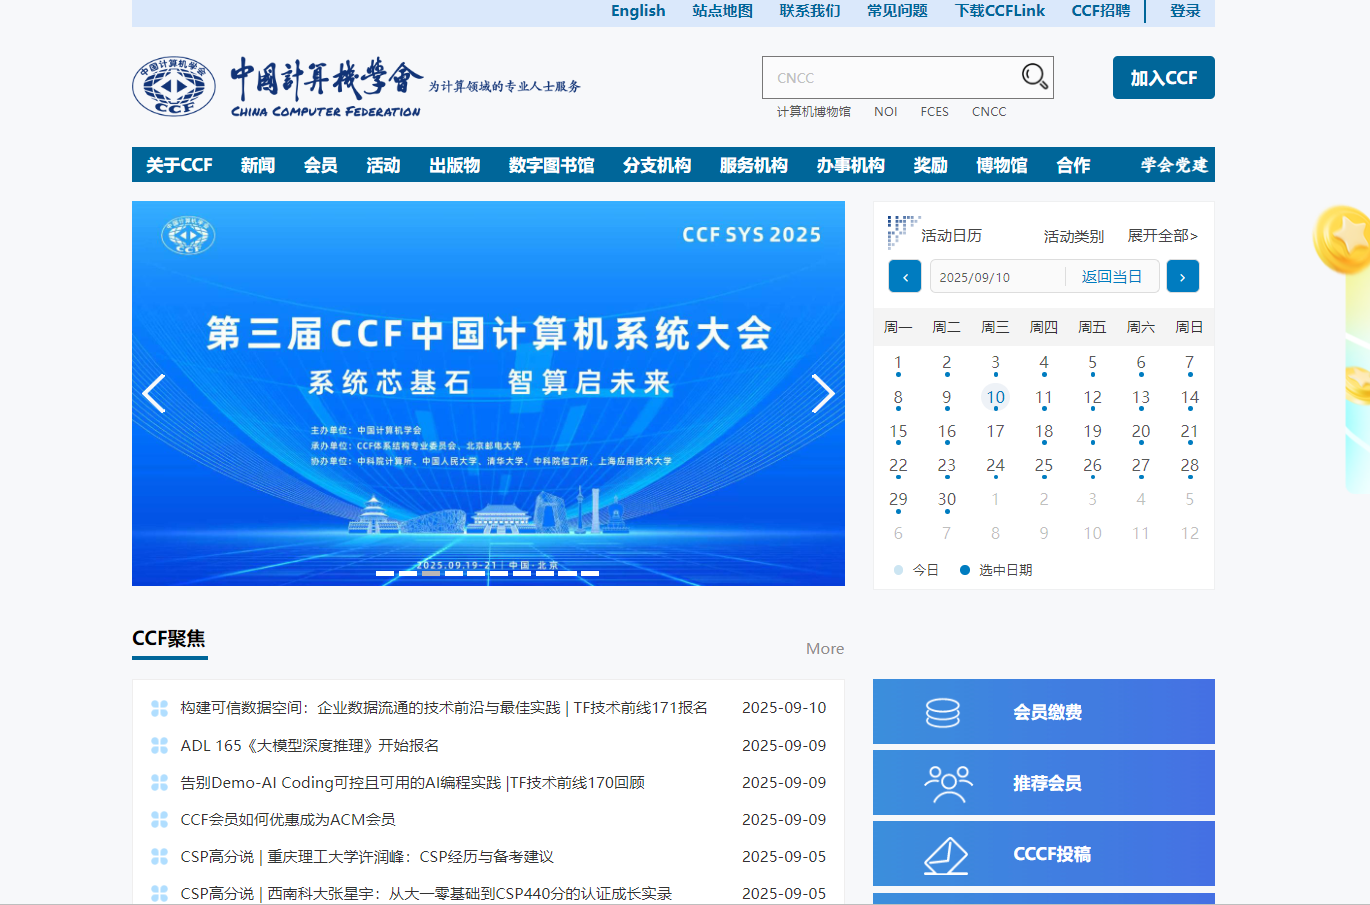
Task: Open the 学会党建 menu item
Action: pyautogui.click(x=1174, y=165)
